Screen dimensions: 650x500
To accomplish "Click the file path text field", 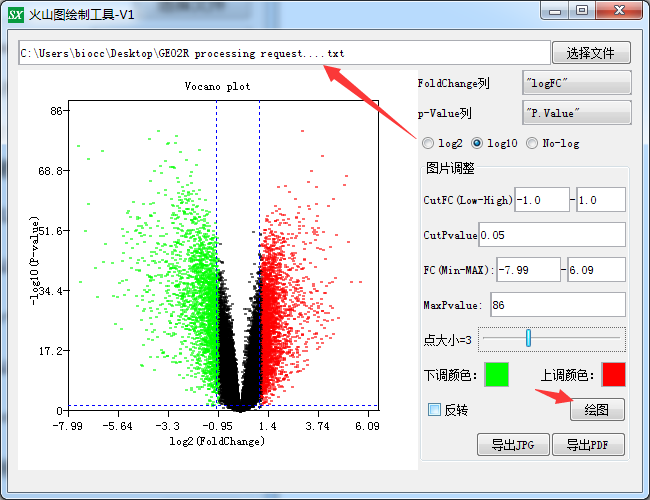I will coord(284,53).
